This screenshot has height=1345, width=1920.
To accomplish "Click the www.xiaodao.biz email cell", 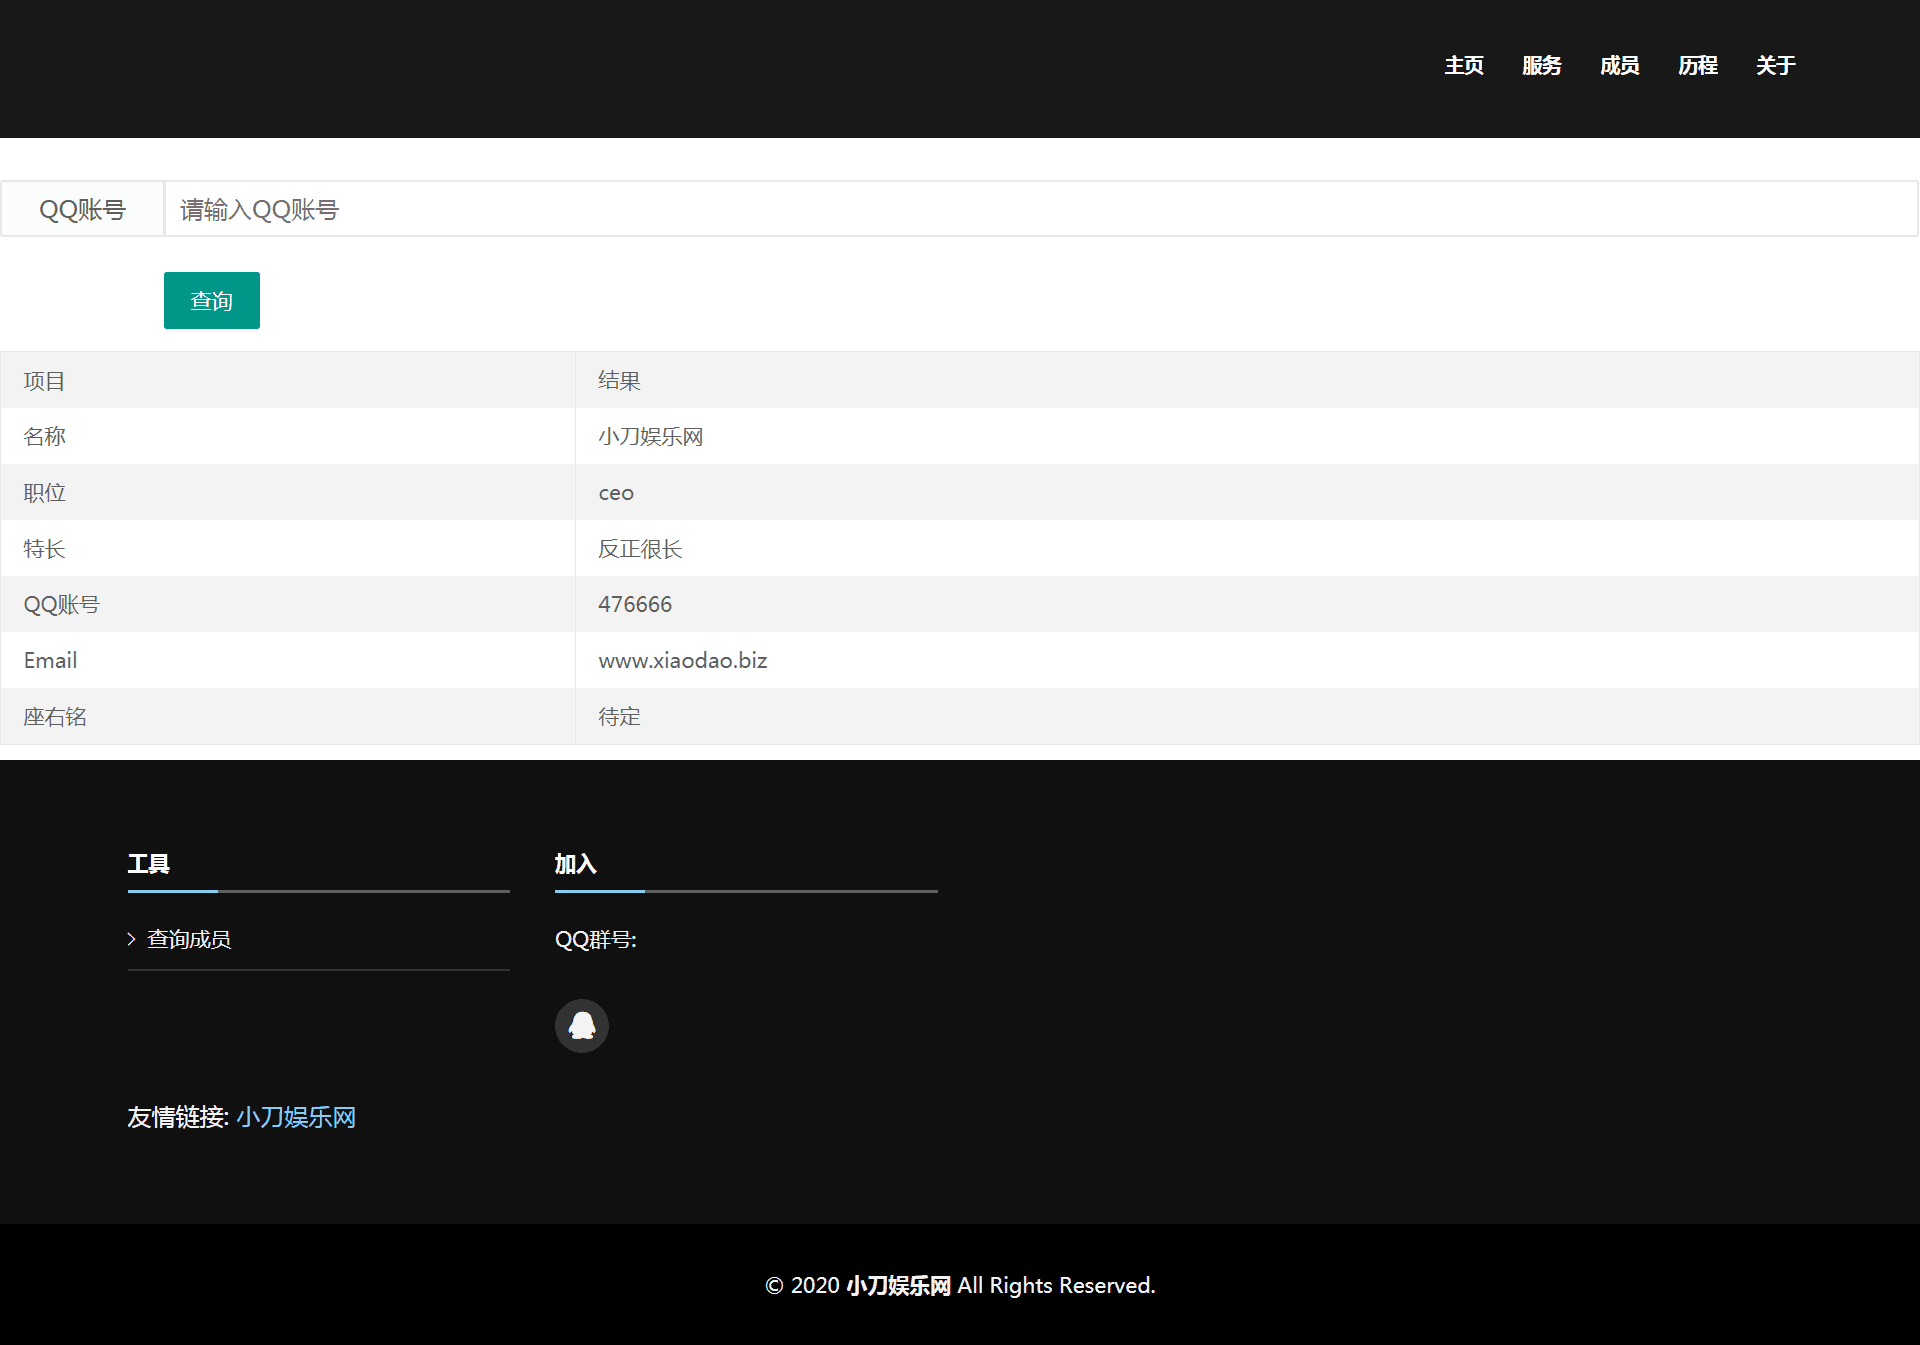I will 683,660.
